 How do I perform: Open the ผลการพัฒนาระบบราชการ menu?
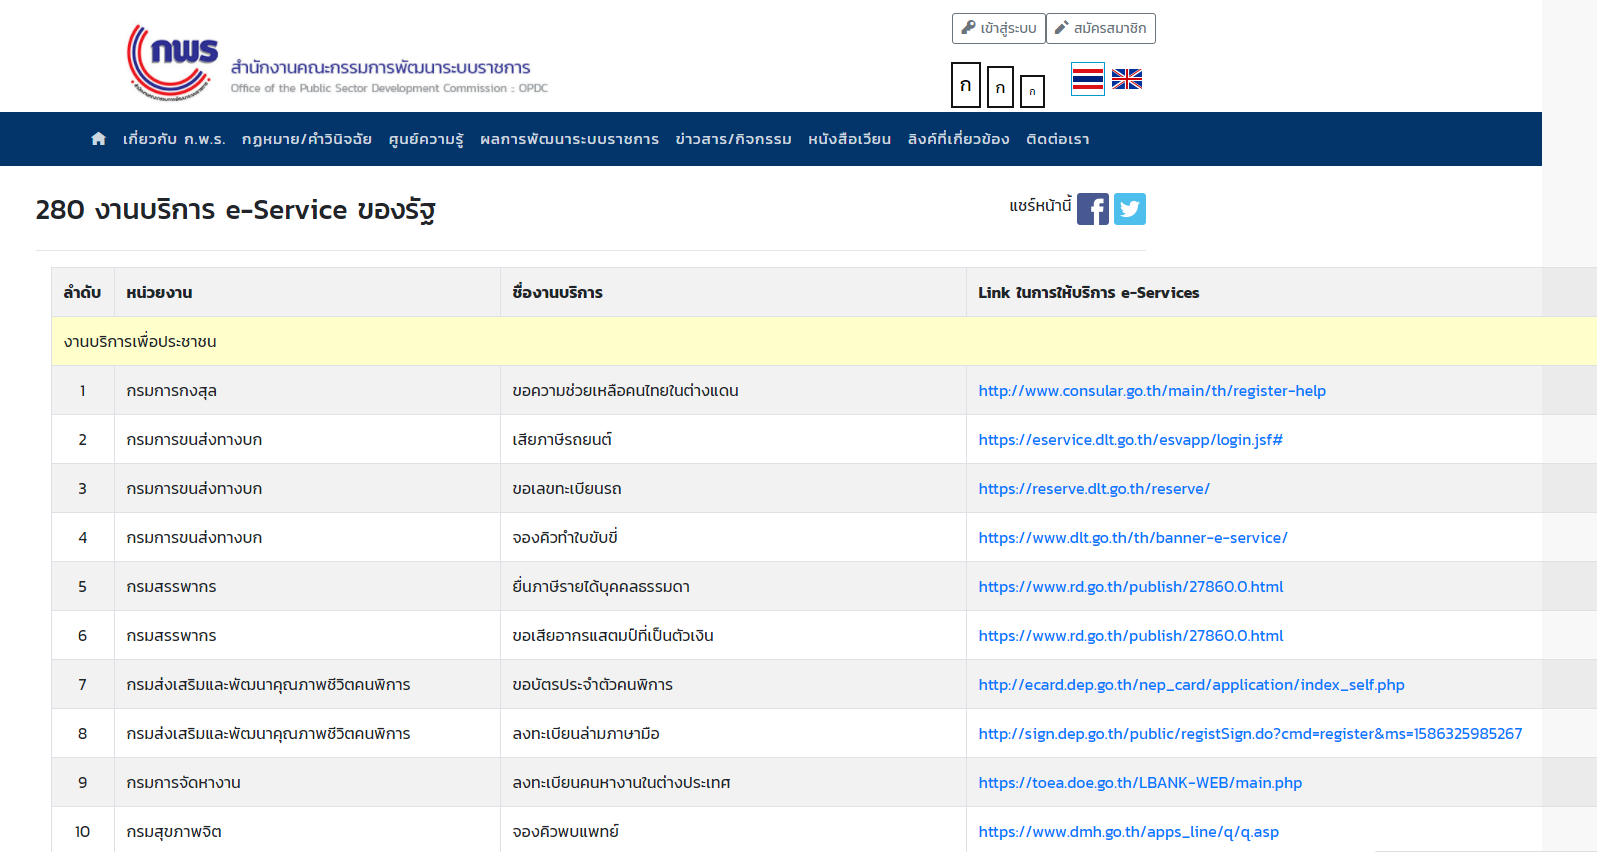point(569,139)
